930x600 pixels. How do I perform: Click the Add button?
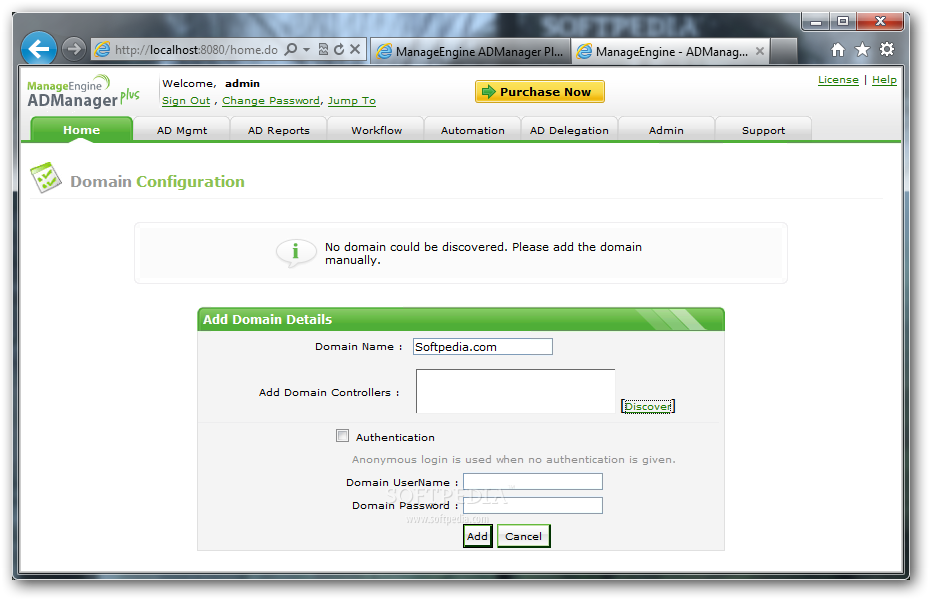[477, 536]
